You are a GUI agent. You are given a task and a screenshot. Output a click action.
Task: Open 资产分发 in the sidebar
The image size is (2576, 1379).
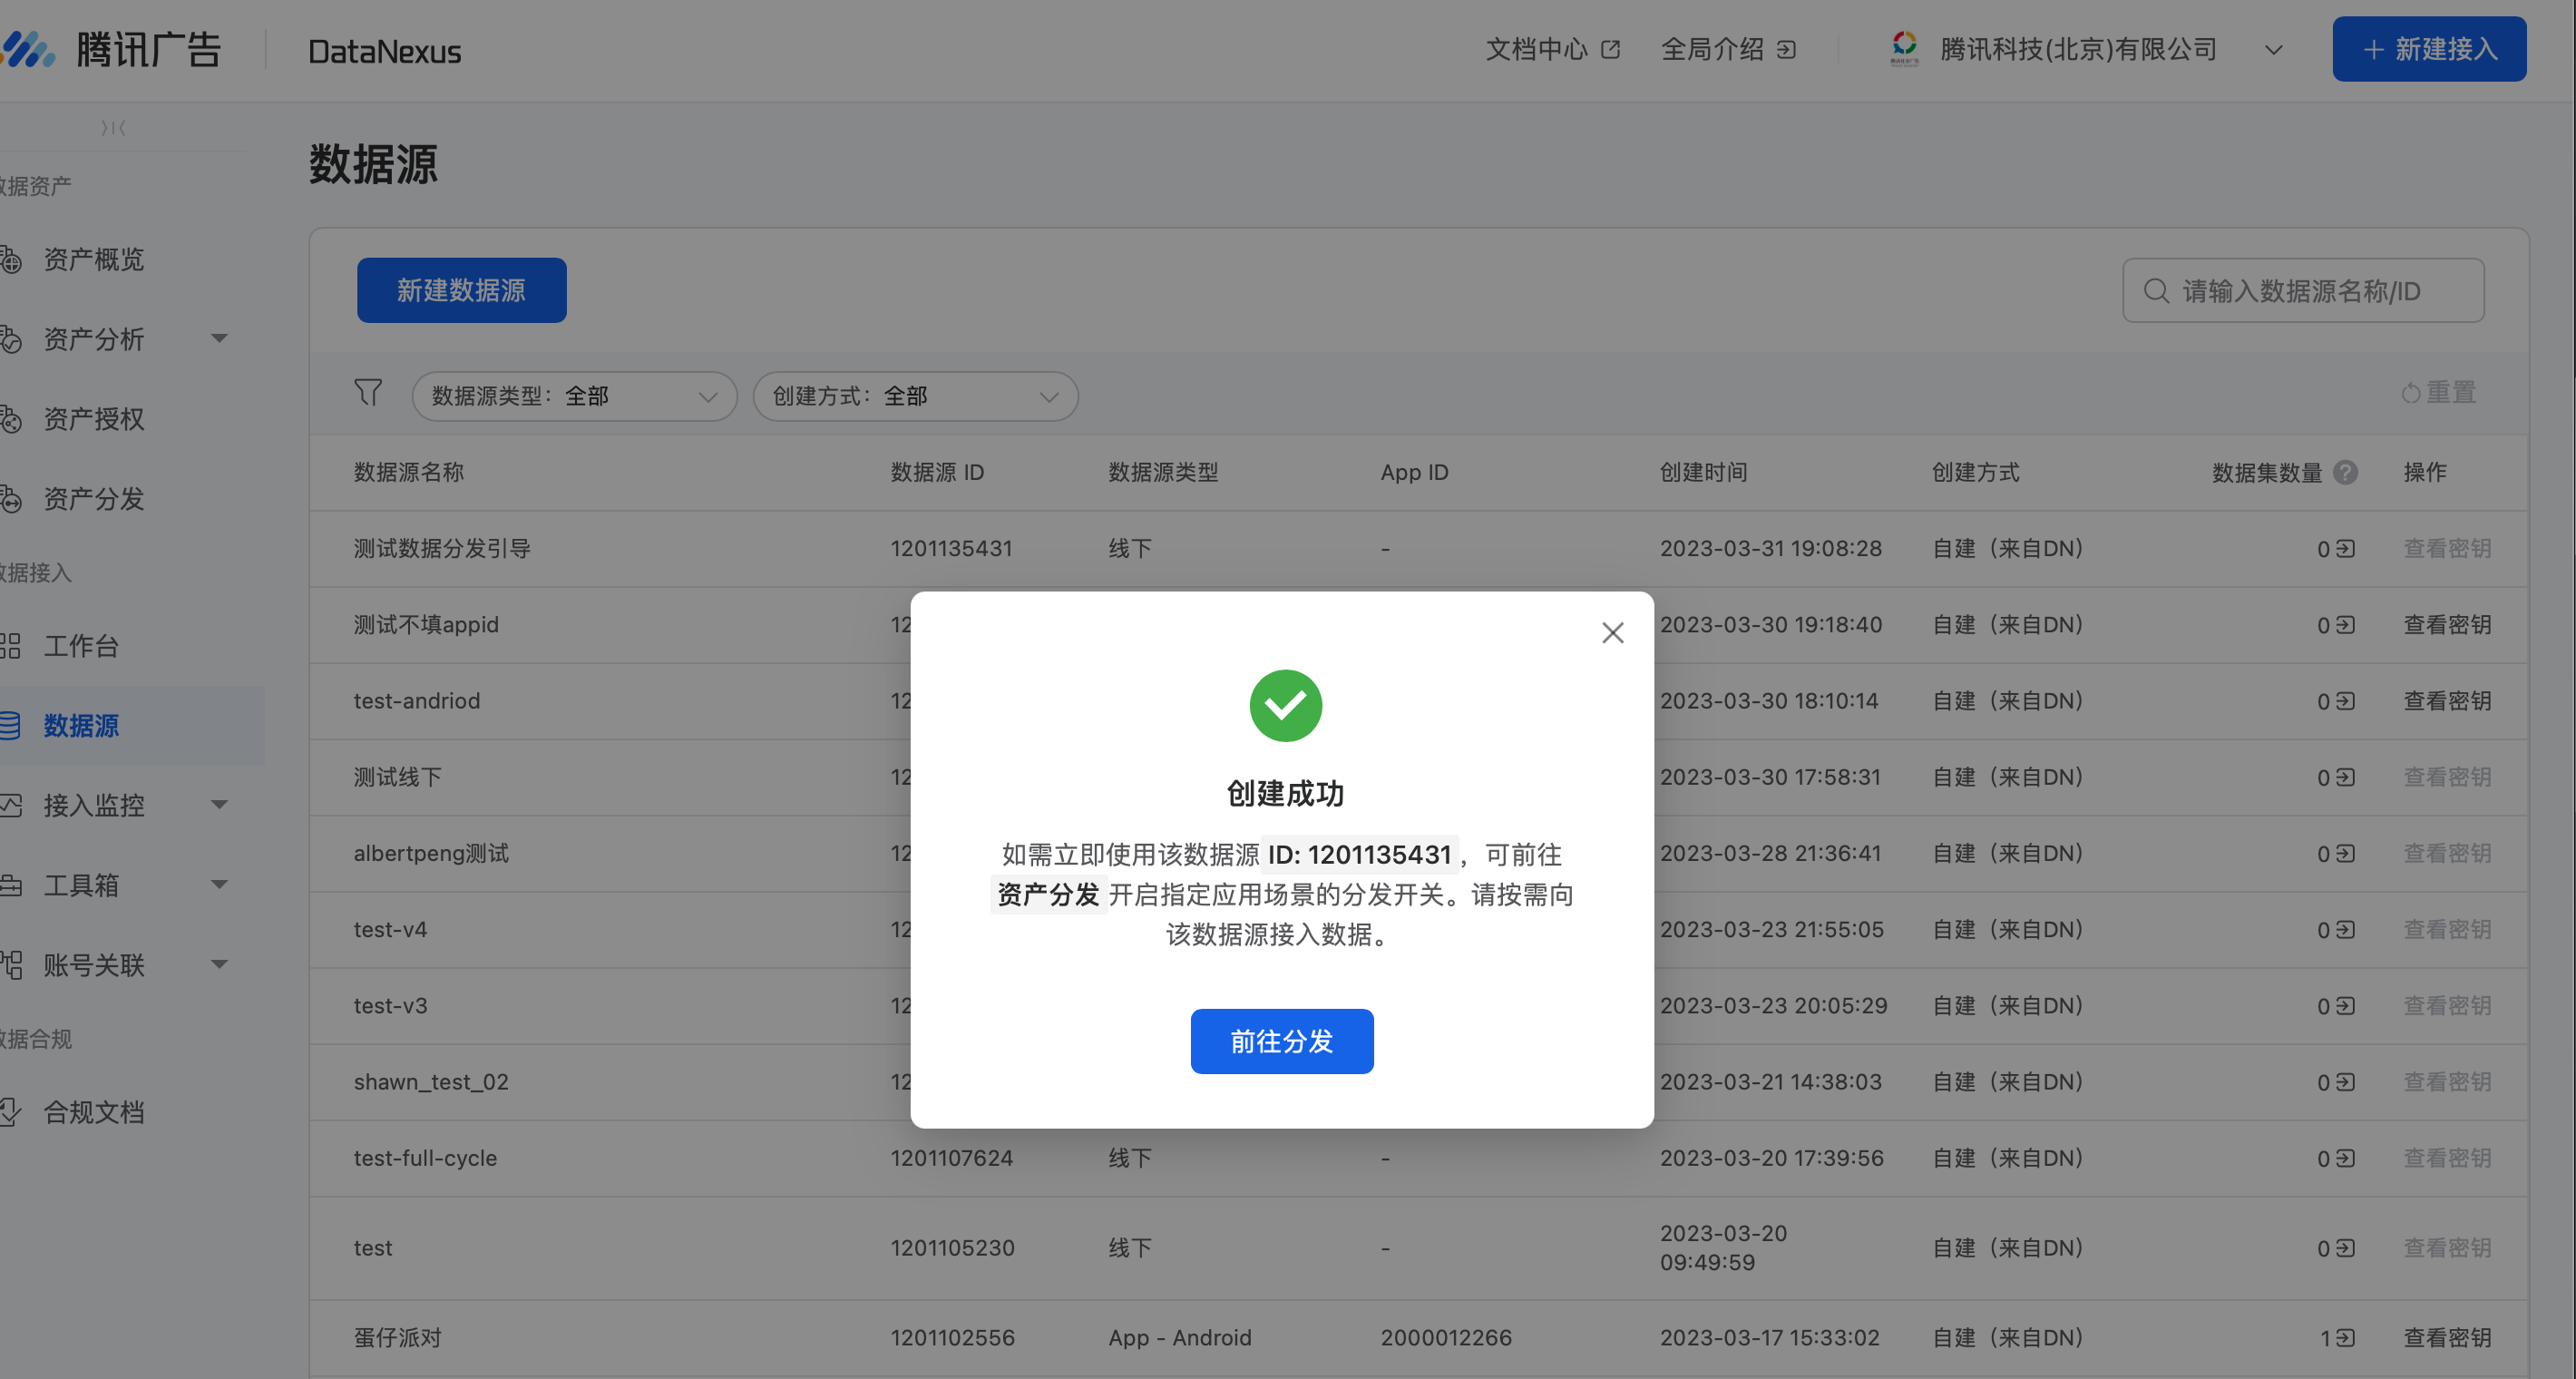[93, 499]
